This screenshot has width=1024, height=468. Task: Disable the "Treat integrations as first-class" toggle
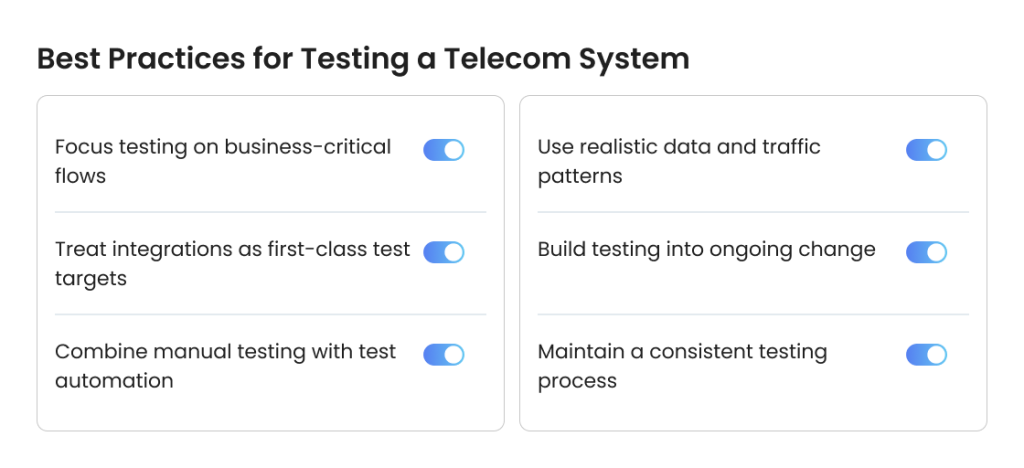(444, 252)
